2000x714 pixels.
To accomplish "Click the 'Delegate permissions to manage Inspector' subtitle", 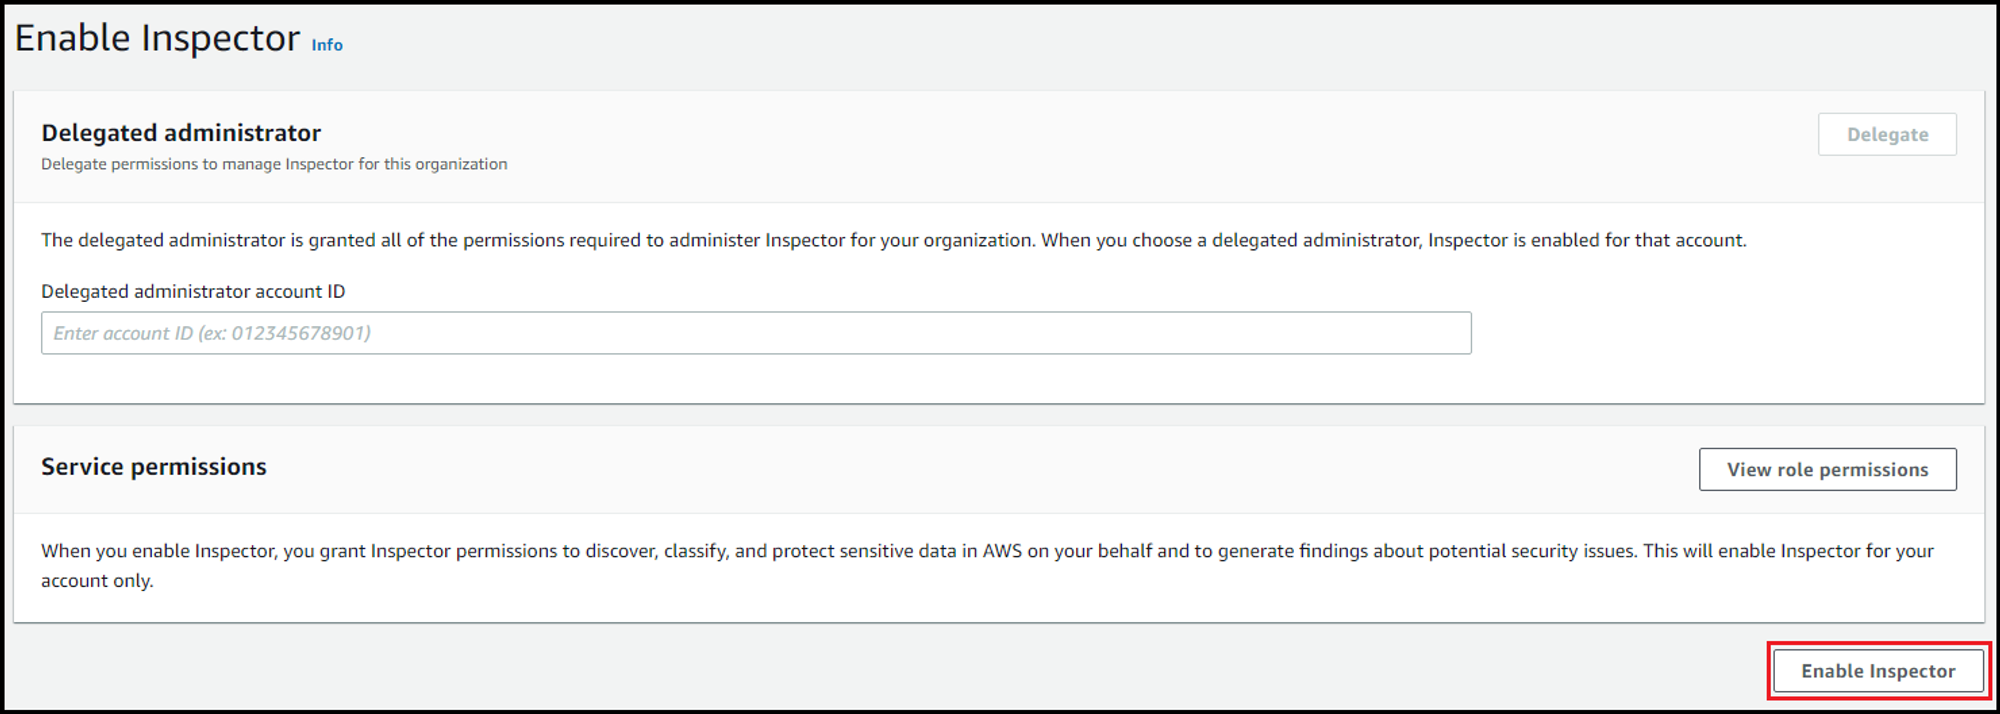I will coord(274,164).
